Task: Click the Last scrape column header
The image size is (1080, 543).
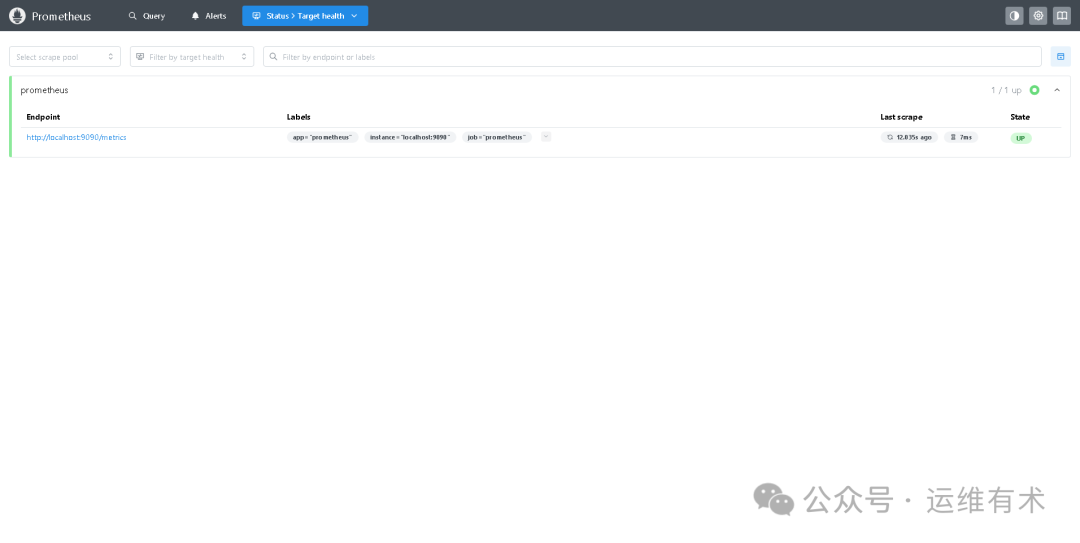Action: (902, 117)
